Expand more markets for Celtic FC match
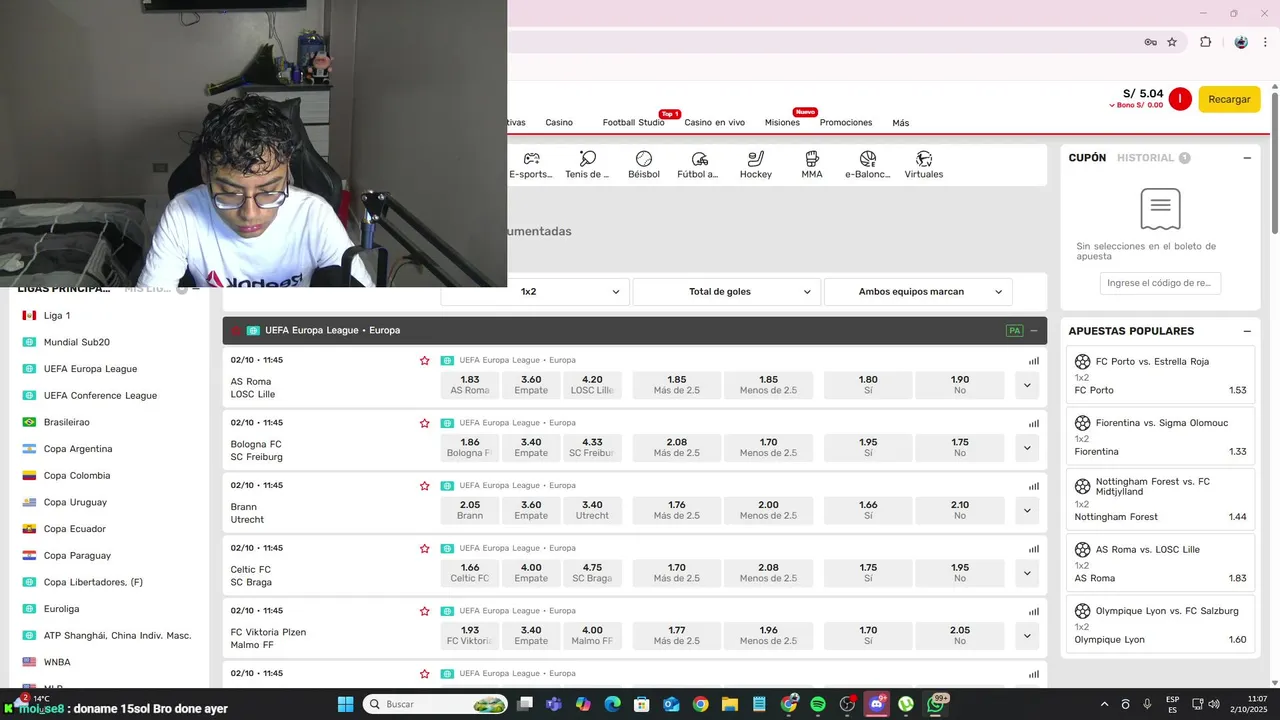This screenshot has height=720, width=1280. pos(1027,573)
